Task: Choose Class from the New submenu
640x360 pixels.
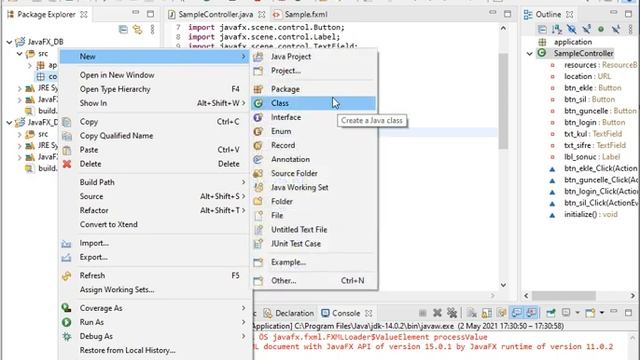Action: [313, 103]
